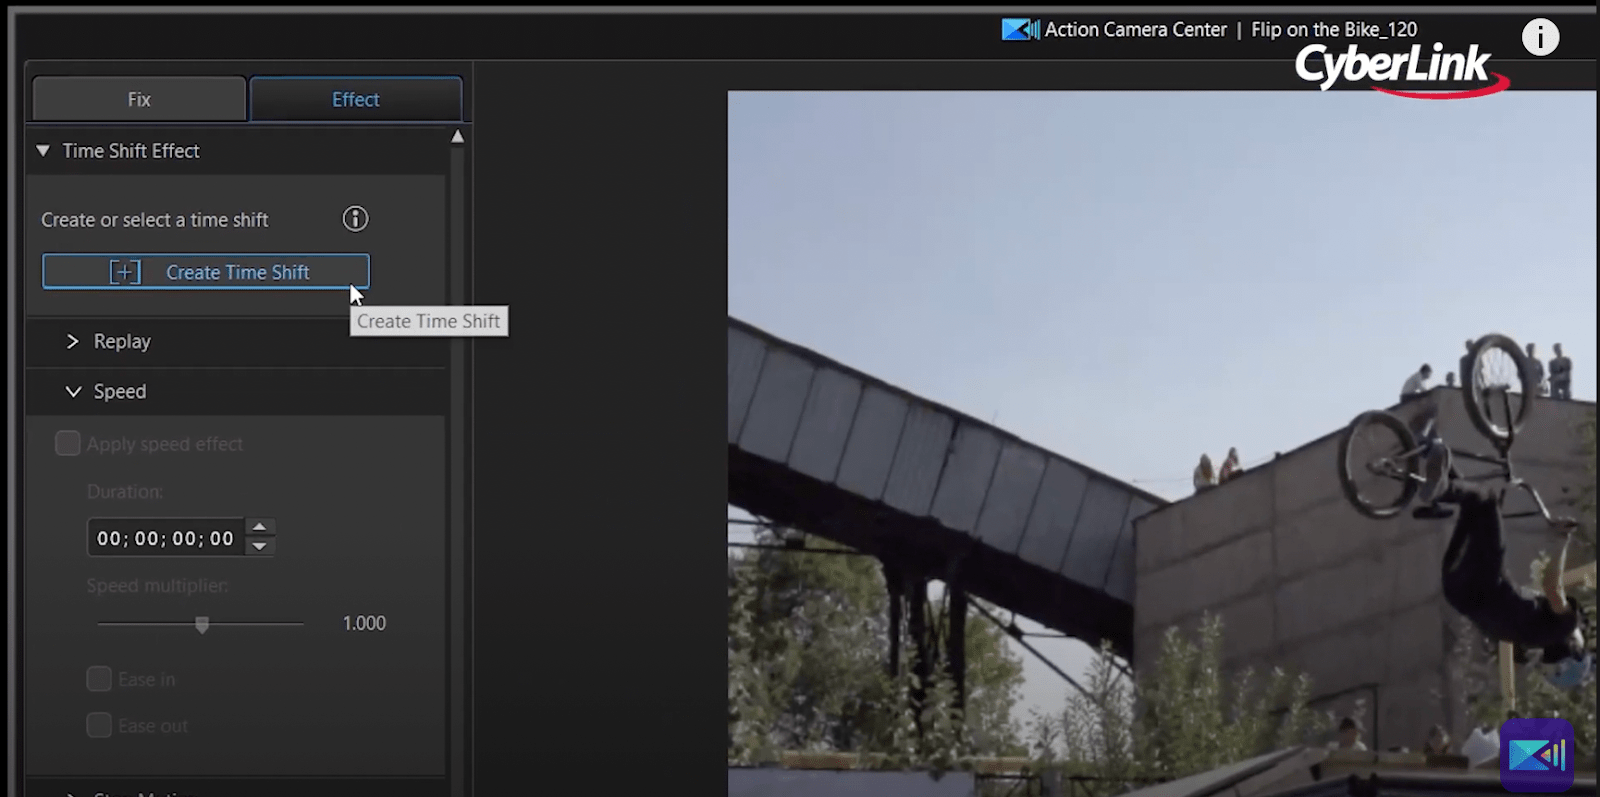
Task: Click the Speed multiplier slider handle
Action: point(202,625)
